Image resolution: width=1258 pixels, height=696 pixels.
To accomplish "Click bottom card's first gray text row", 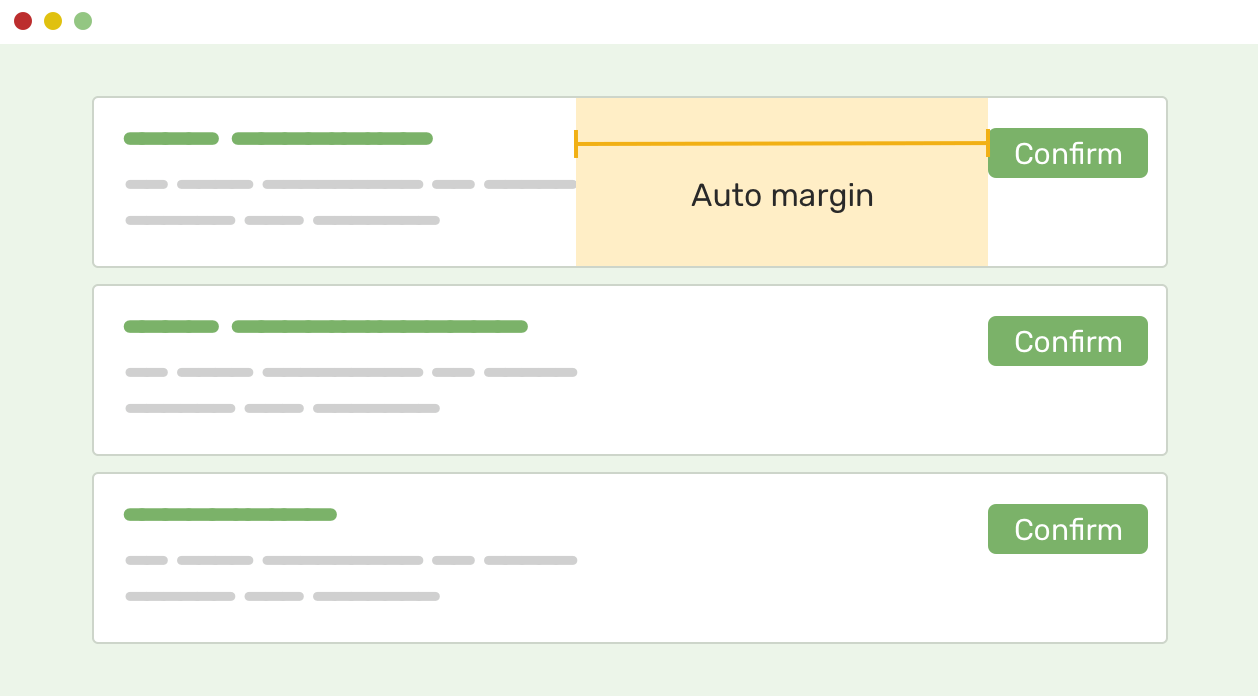I will point(351,560).
